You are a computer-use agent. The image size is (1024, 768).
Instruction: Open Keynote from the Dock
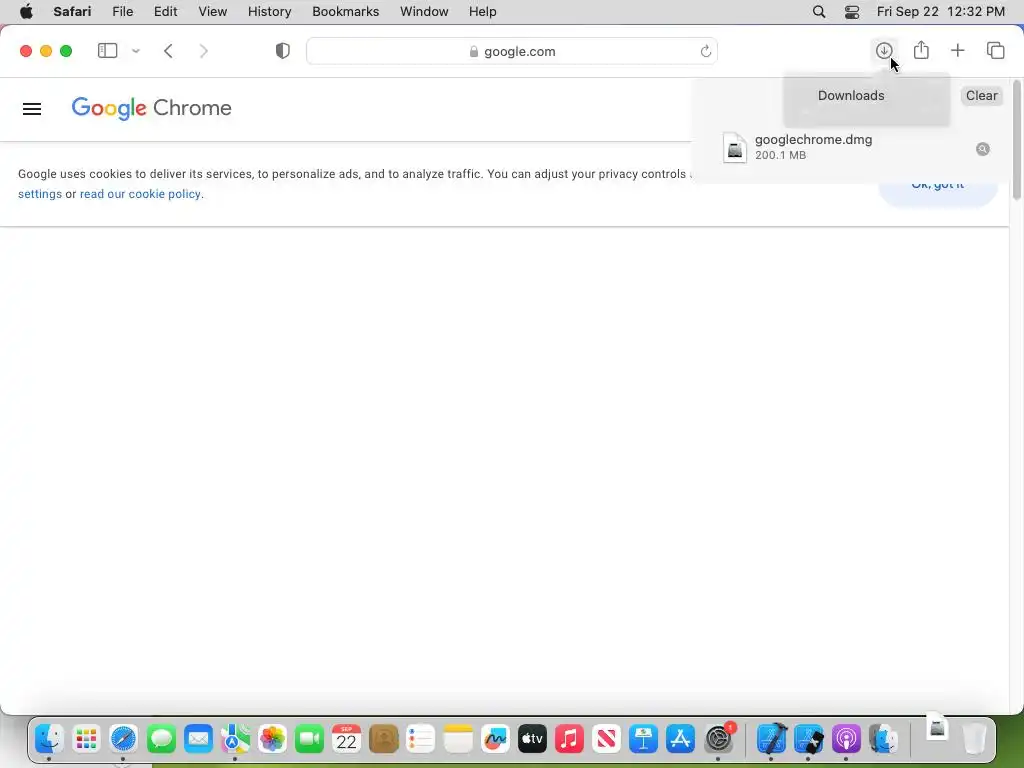point(643,739)
